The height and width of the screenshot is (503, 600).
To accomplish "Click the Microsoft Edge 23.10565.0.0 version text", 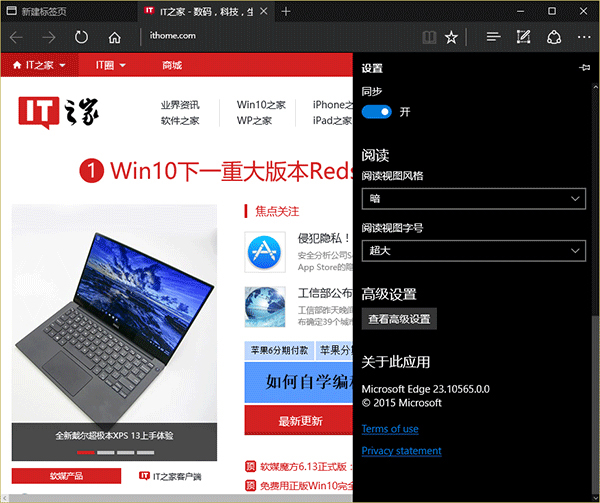I will coord(426,389).
